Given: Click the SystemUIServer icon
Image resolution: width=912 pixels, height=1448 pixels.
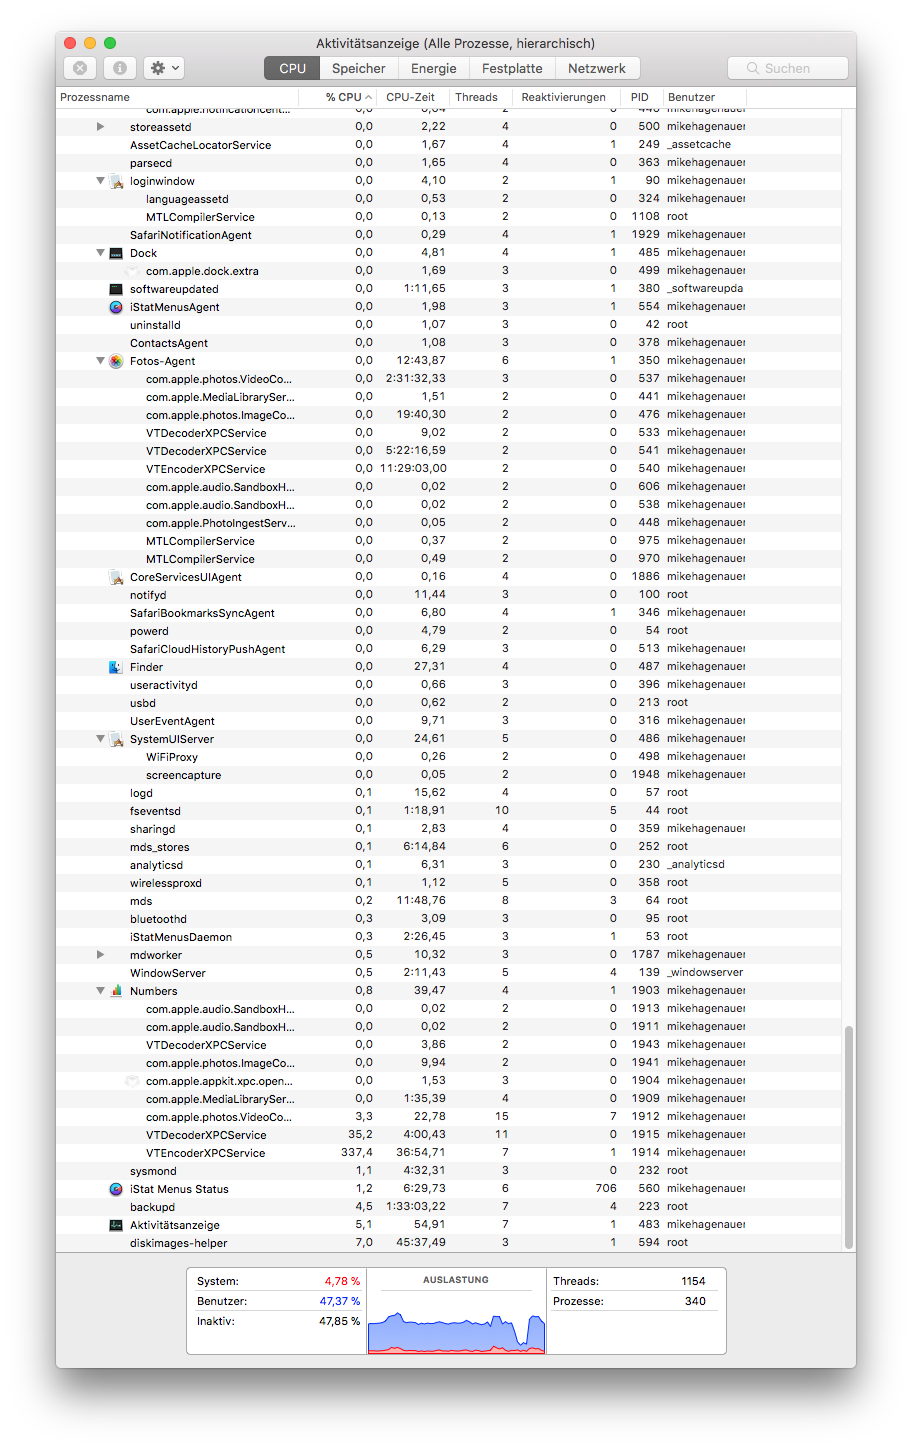Looking at the screenshot, I should coord(116,739).
